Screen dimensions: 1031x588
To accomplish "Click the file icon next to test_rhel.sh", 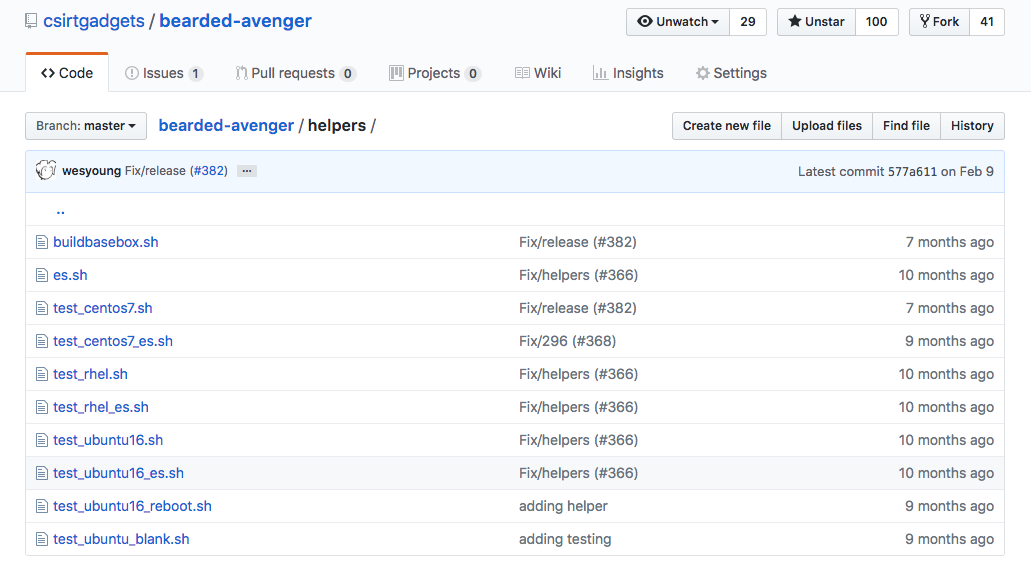I will pos(41,374).
